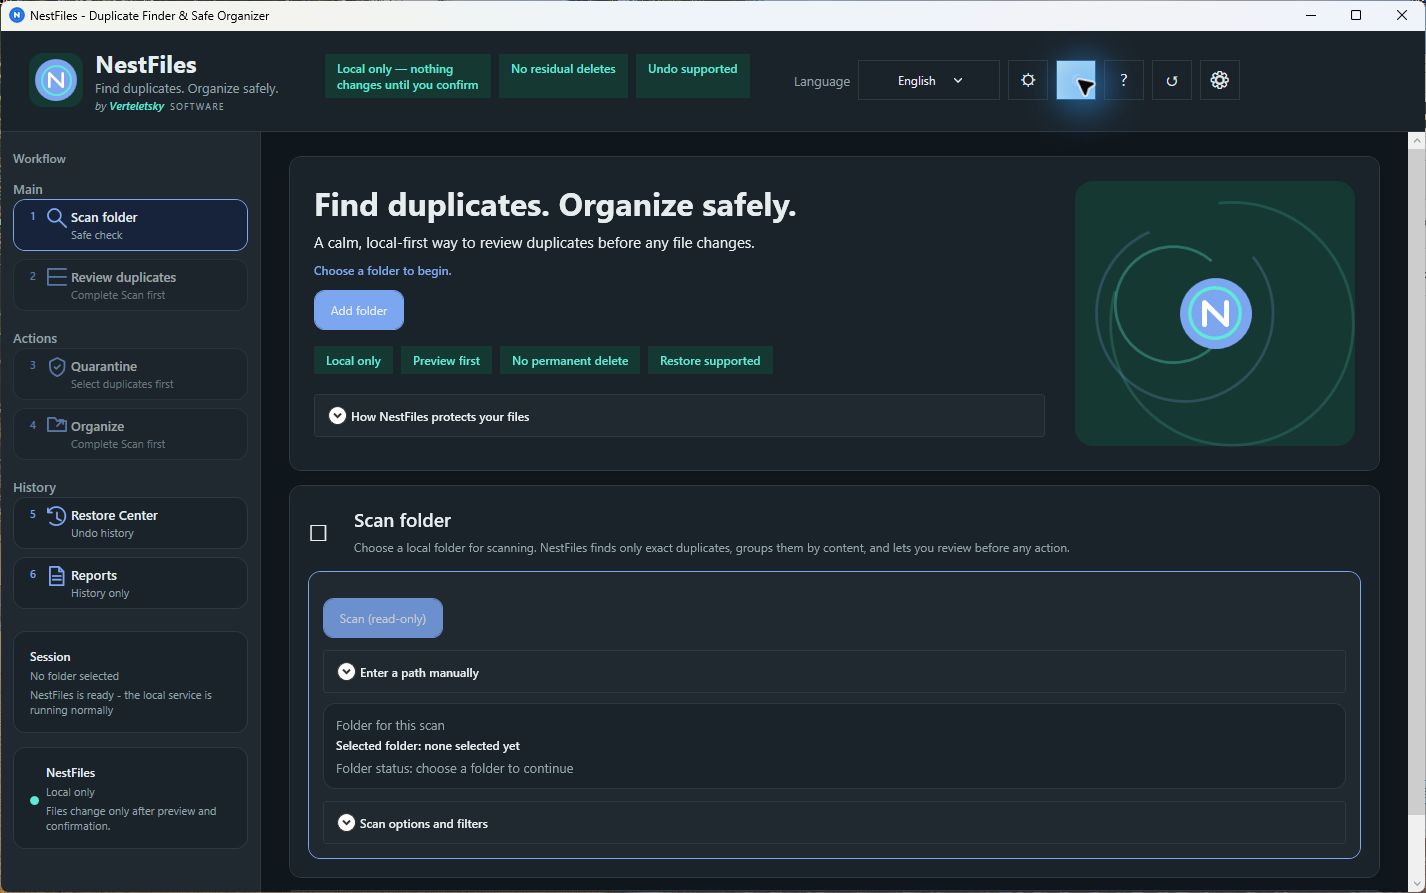Expand Enter a path manually section
The height and width of the screenshot is (893, 1426).
[x=834, y=672]
